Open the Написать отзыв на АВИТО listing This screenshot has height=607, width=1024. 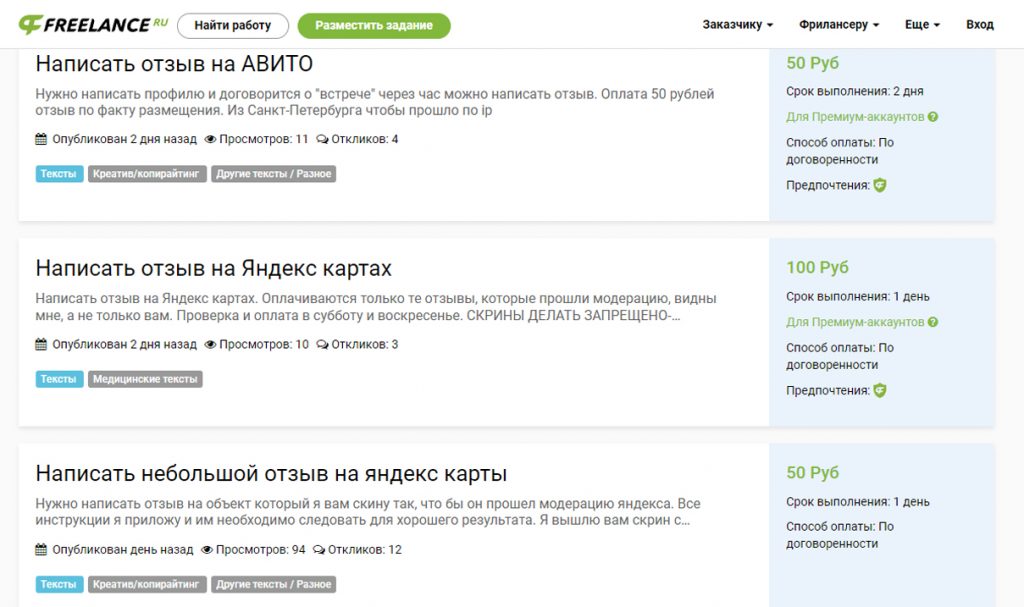click(x=174, y=64)
